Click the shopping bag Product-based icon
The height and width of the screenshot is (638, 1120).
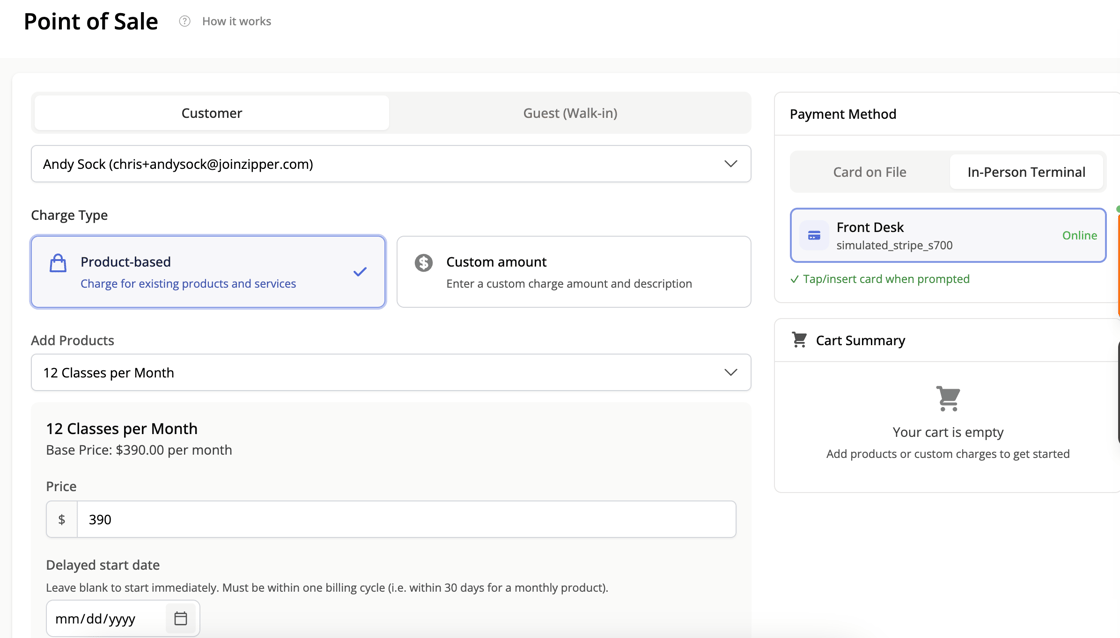pyautogui.click(x=58, y=263)
